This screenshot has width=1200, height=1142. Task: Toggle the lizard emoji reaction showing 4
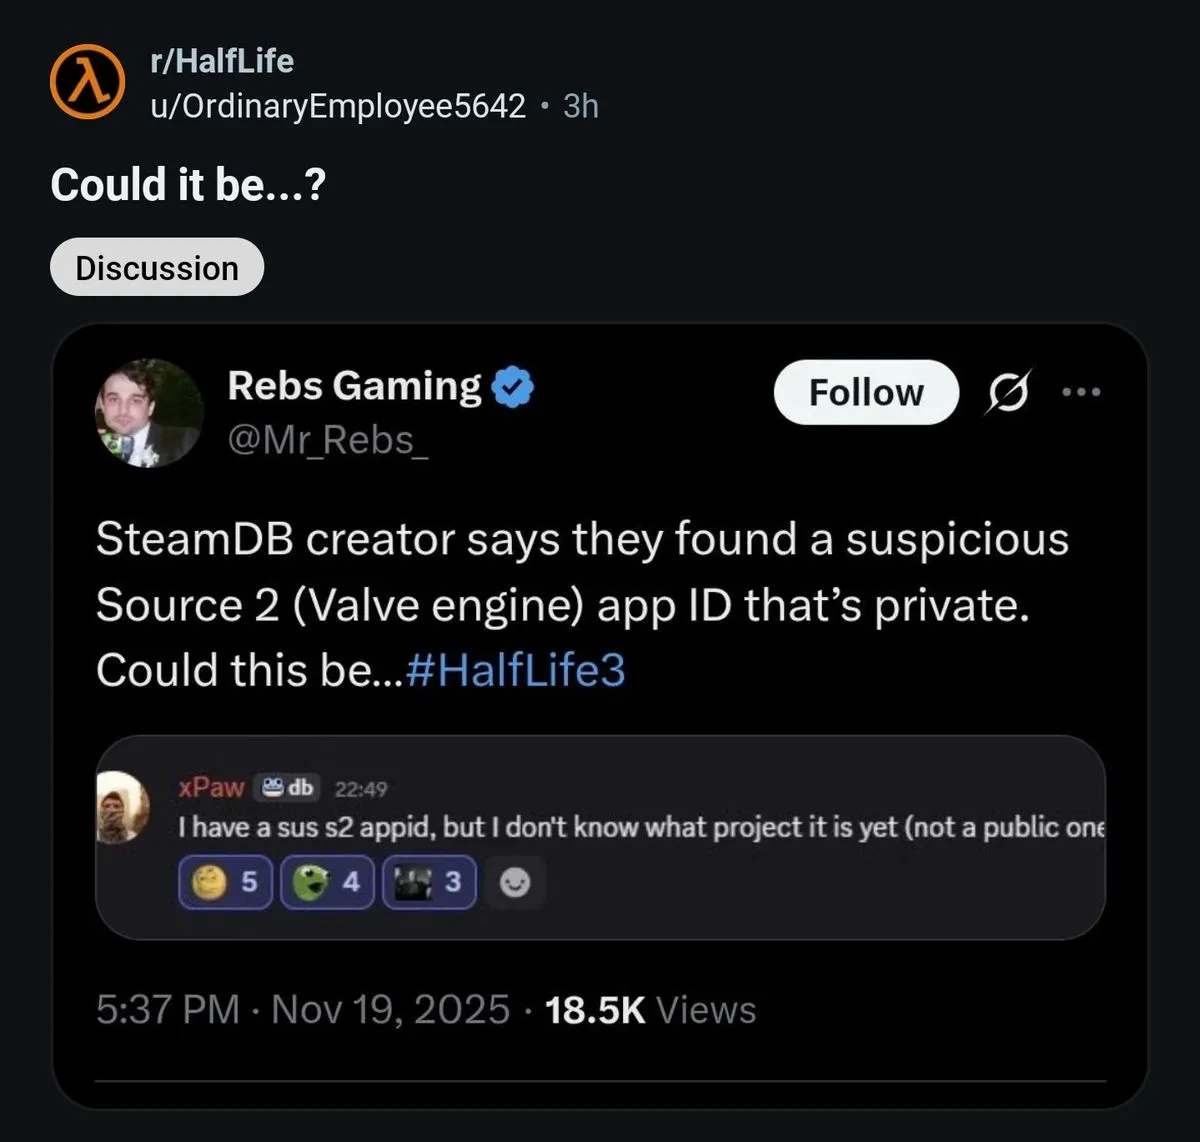(x=327, y=882)
